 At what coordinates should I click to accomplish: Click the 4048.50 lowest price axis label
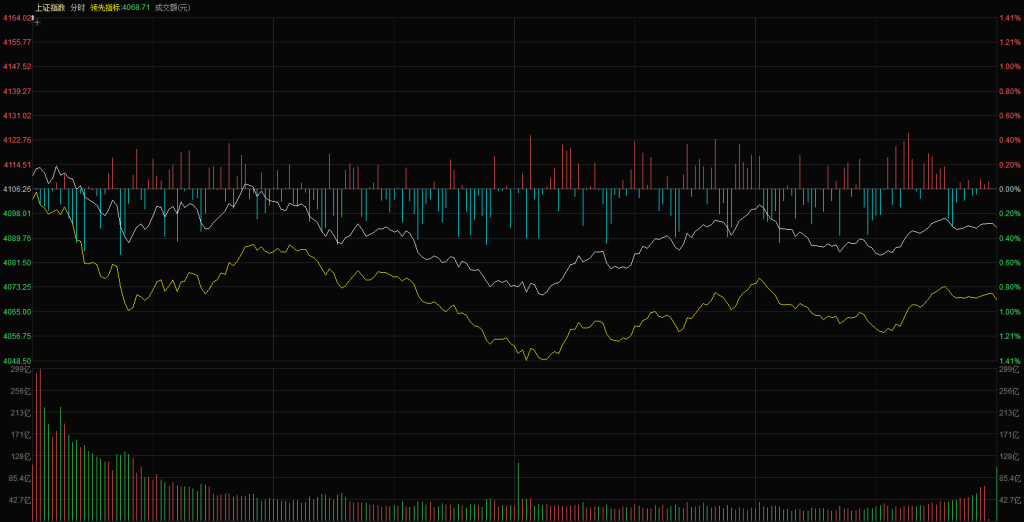tap(17, 361)
